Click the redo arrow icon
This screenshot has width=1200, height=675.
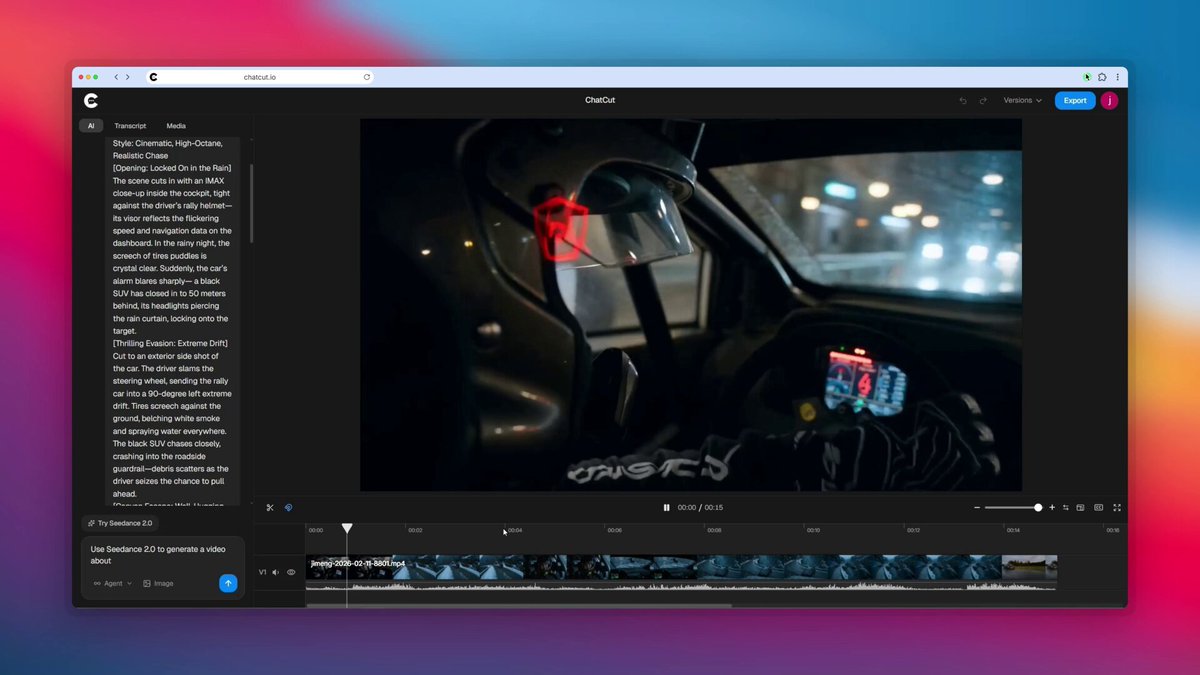[x=983, y=101]
